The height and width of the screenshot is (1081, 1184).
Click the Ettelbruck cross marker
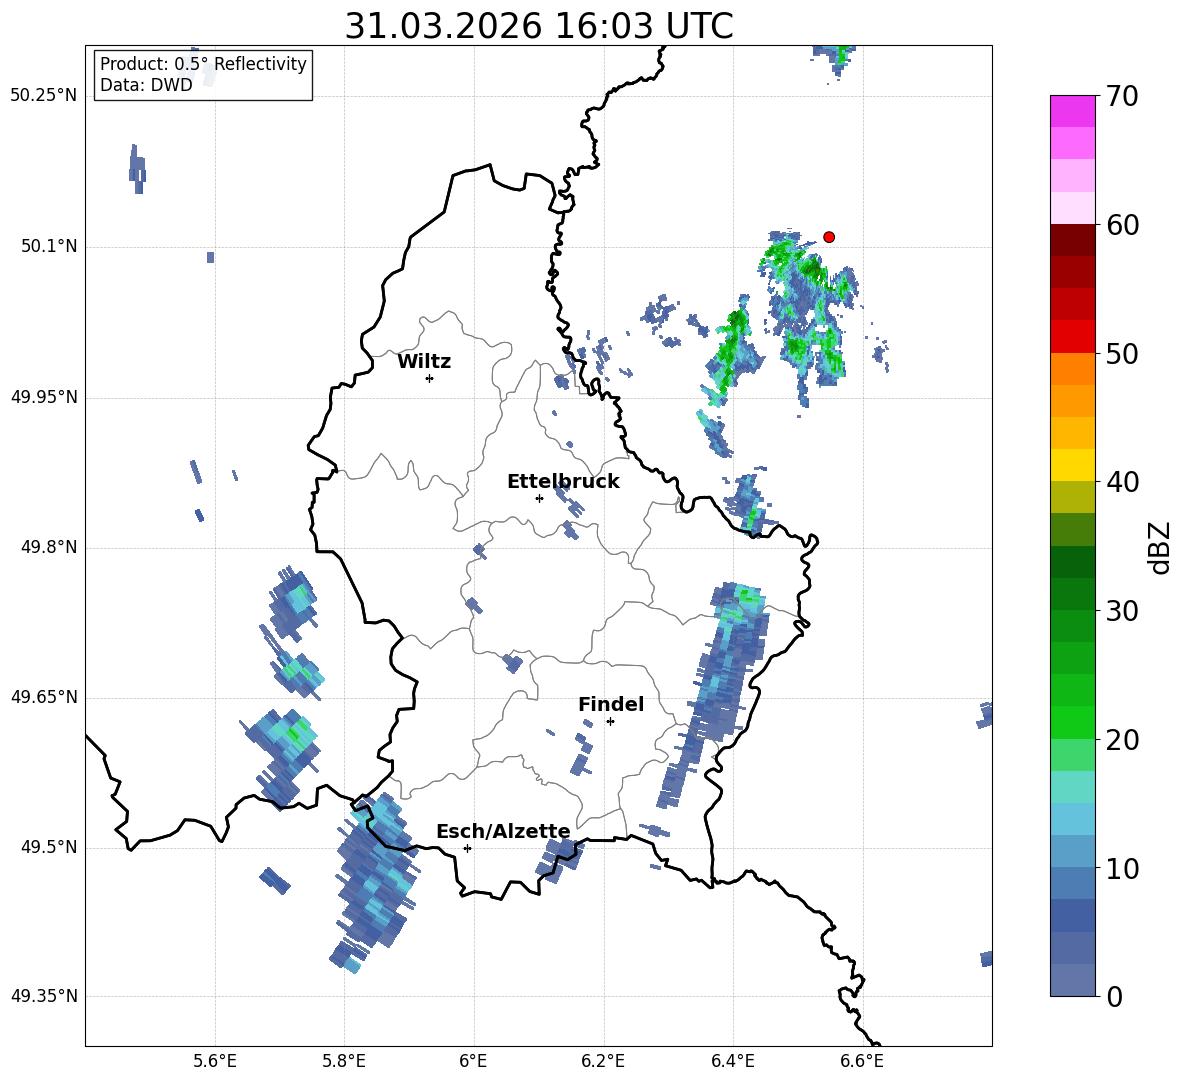[539, 498]
